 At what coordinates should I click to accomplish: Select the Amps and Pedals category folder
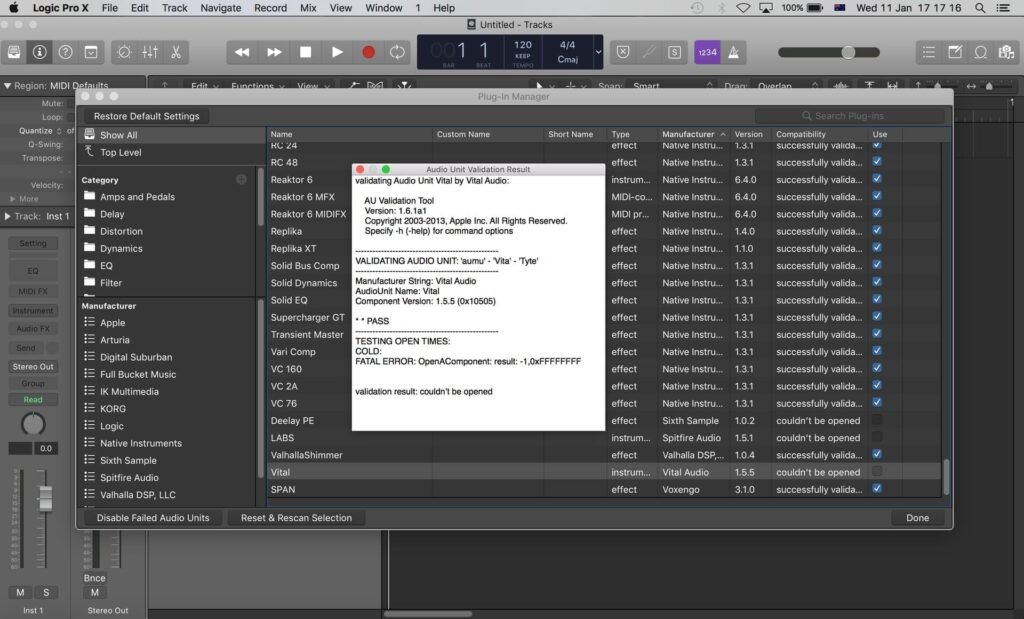click(137, 197)
